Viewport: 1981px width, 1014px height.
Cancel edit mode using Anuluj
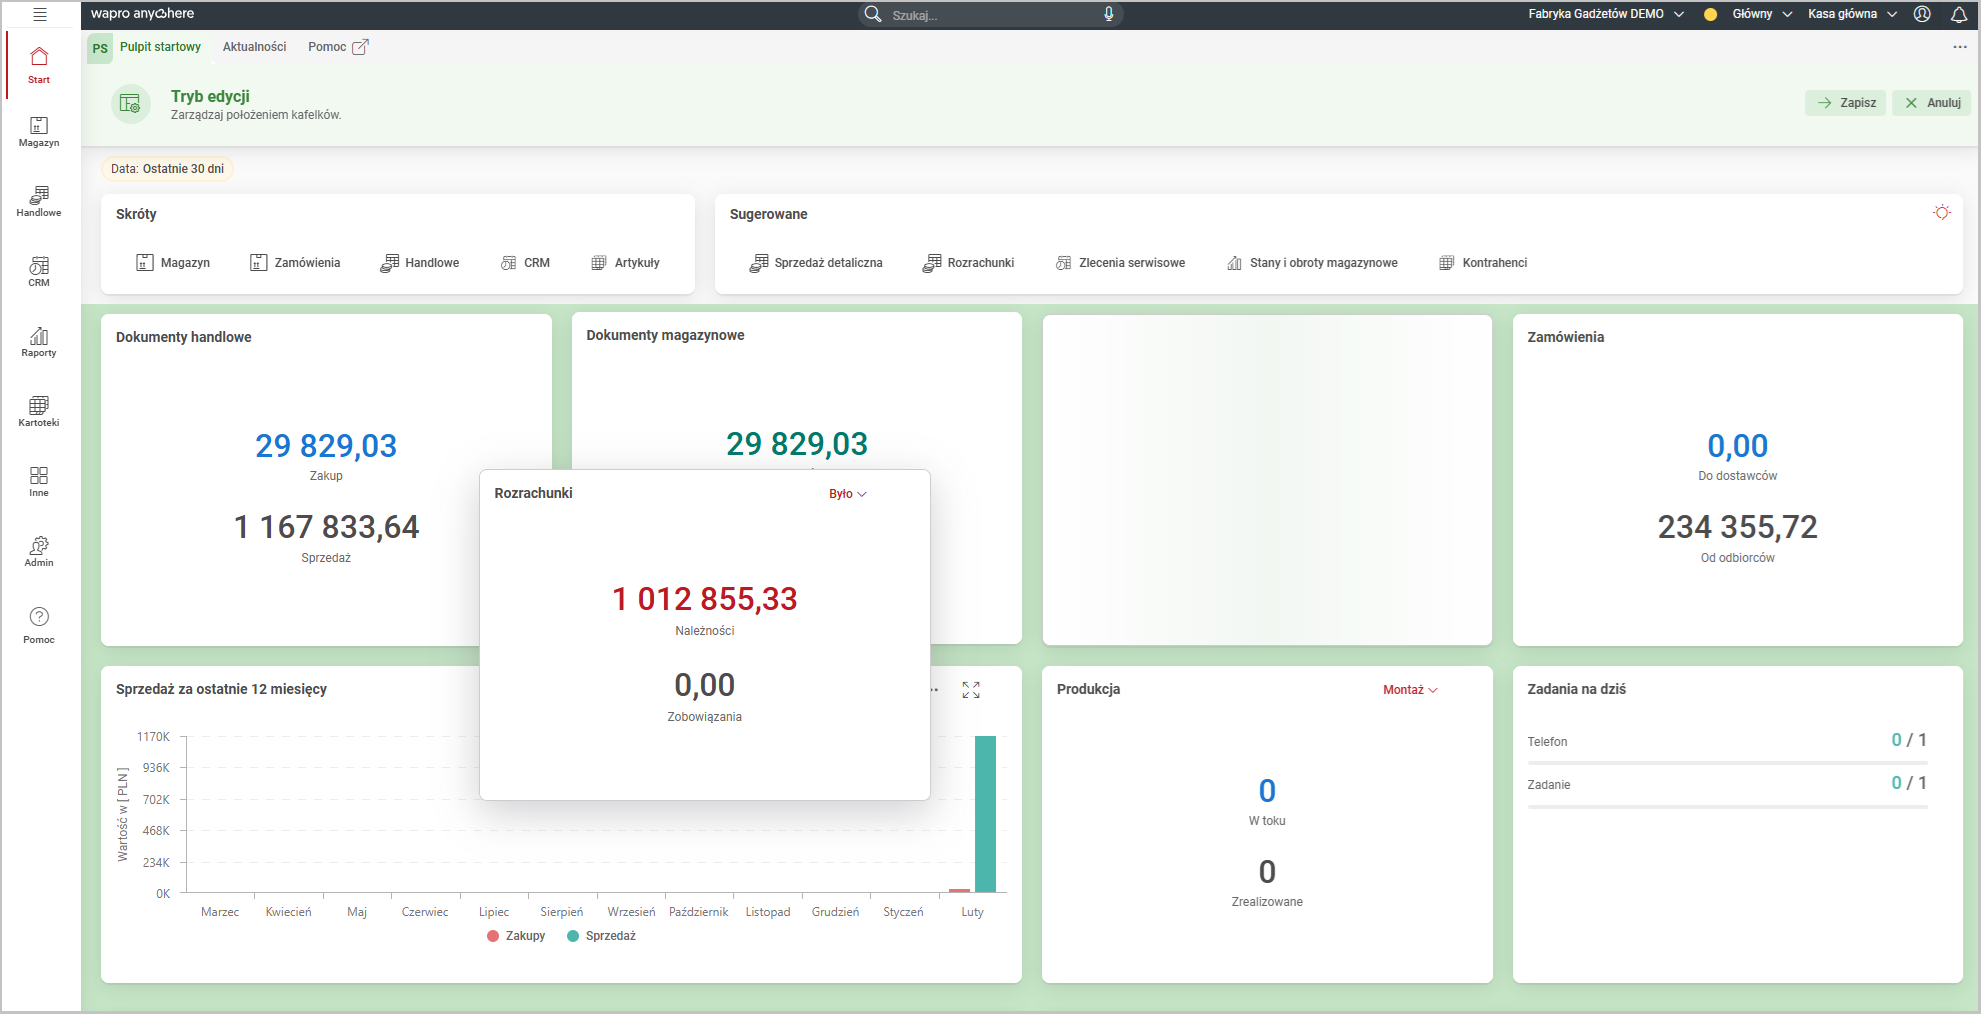(1931, 102)
